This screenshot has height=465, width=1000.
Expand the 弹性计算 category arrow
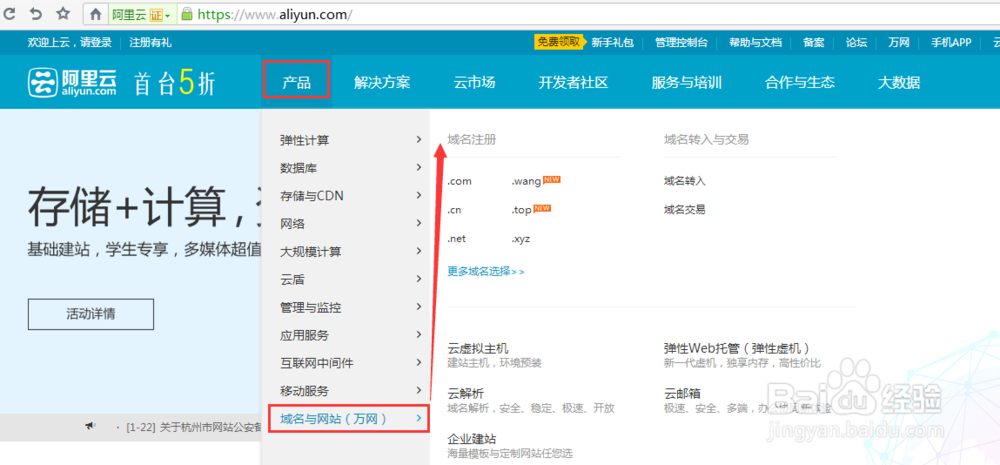pyautogui.click(x=418, y=139)
